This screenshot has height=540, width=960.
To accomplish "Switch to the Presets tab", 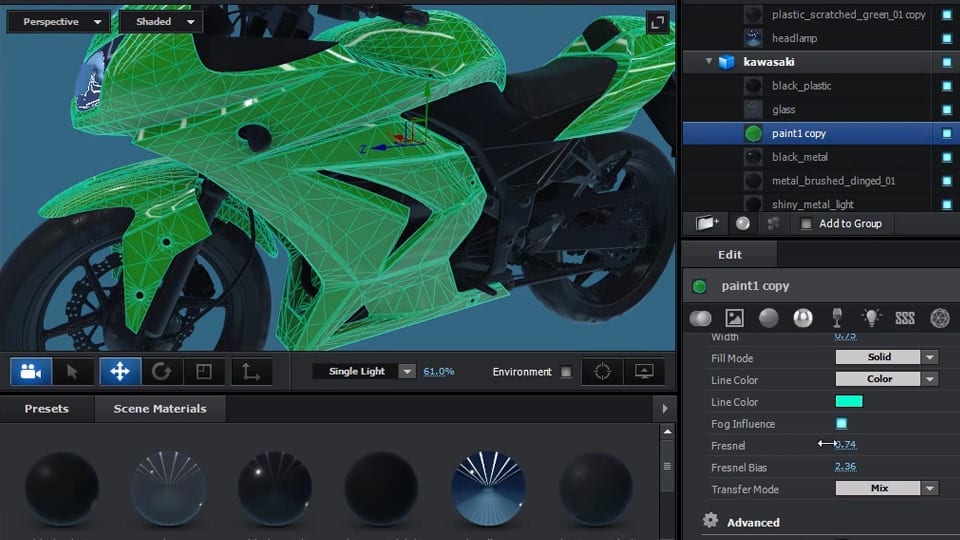I will 47,409.
